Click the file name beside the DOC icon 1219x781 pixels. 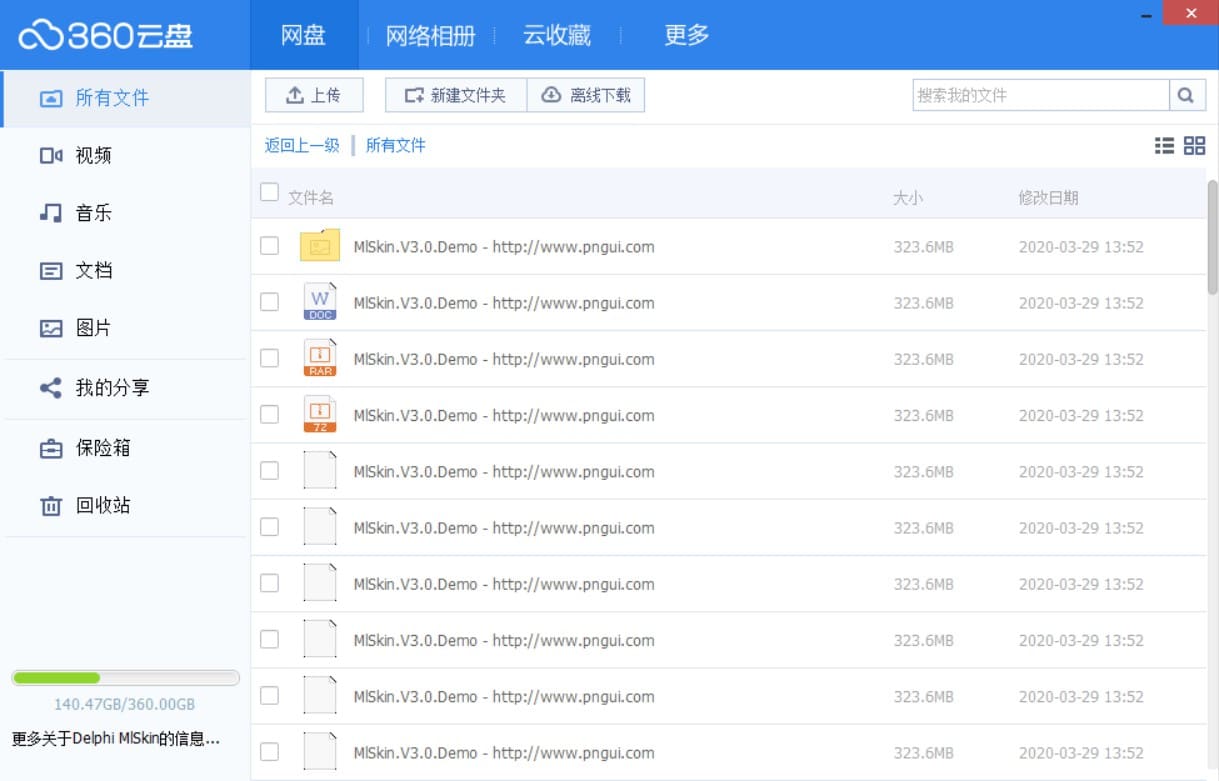[504, 303]
